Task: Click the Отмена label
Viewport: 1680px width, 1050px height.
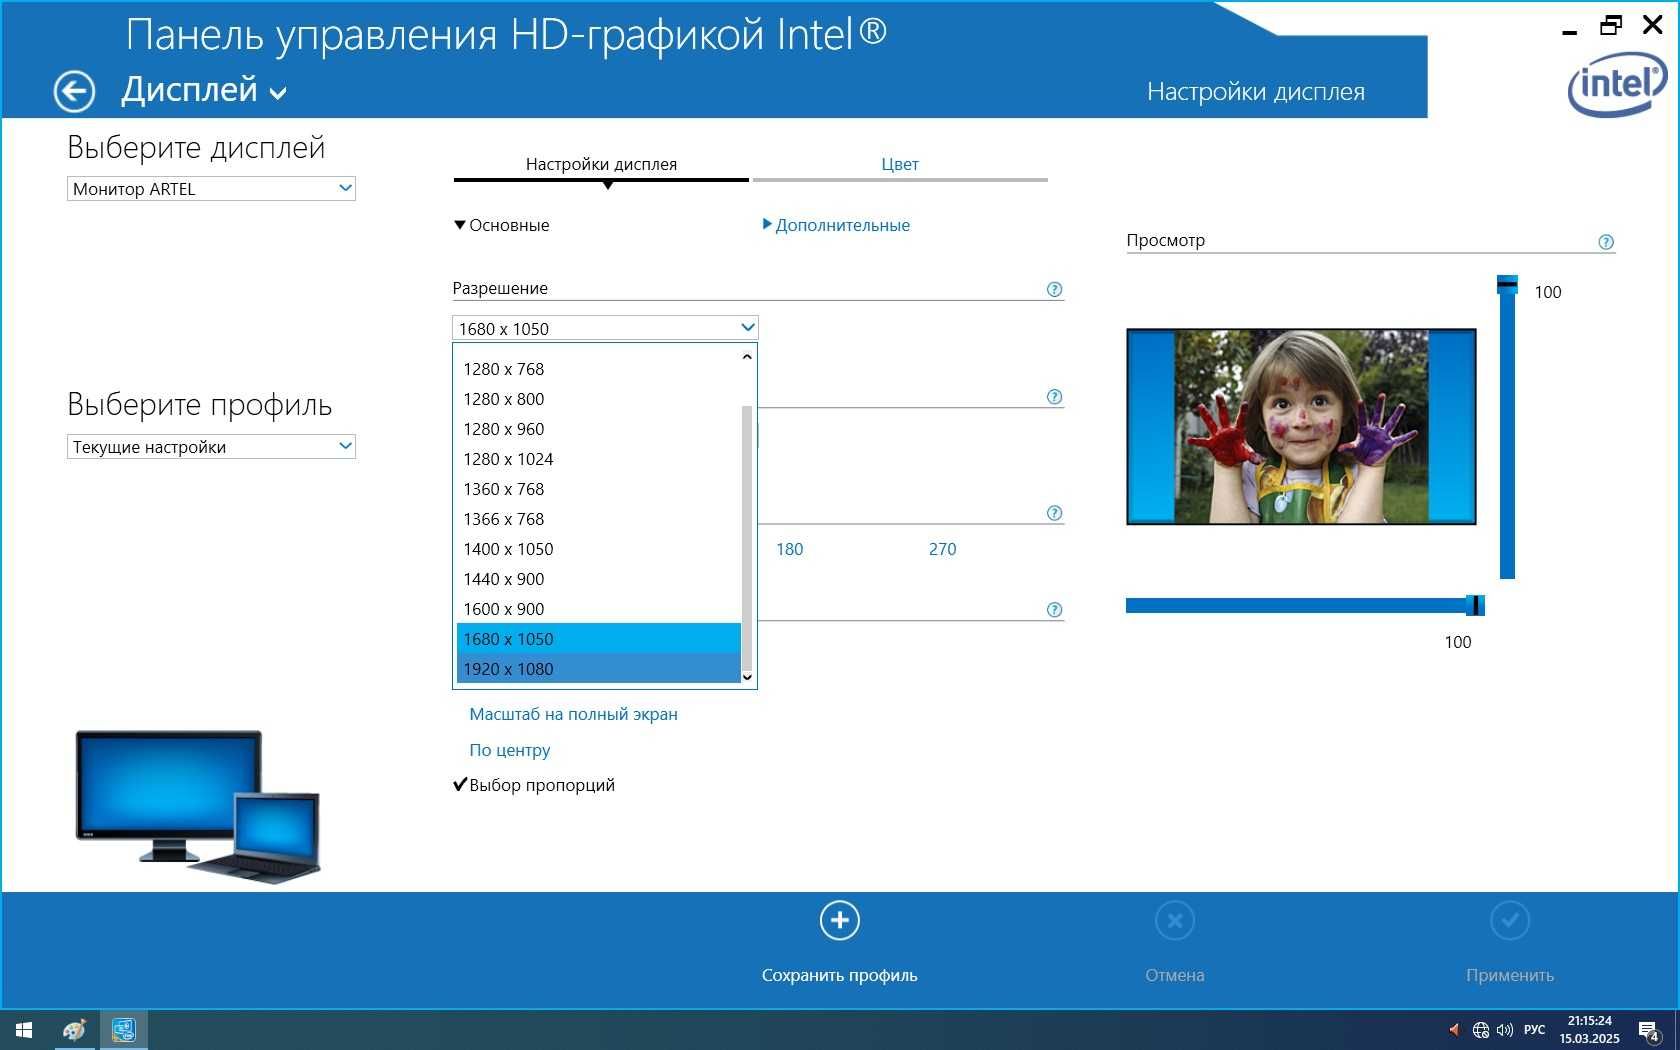Action: 1175,975
